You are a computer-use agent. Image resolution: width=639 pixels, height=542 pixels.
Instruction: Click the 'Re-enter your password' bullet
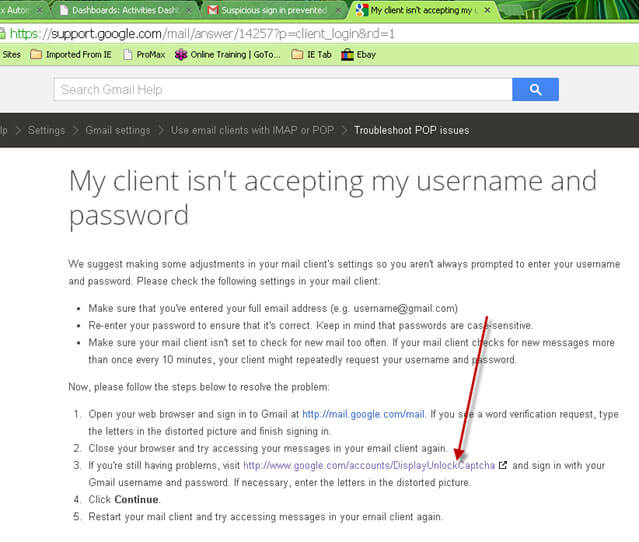pyautogui.click(x=310, y=326)
